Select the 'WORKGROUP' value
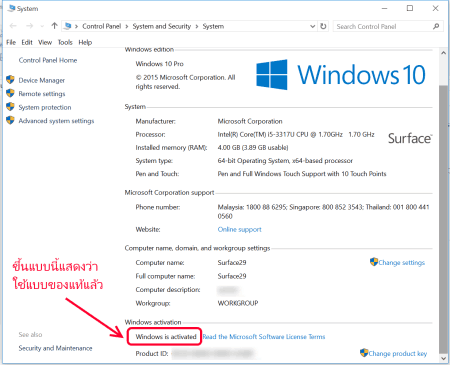Screen dimensions: 450x365 point(238,303)
